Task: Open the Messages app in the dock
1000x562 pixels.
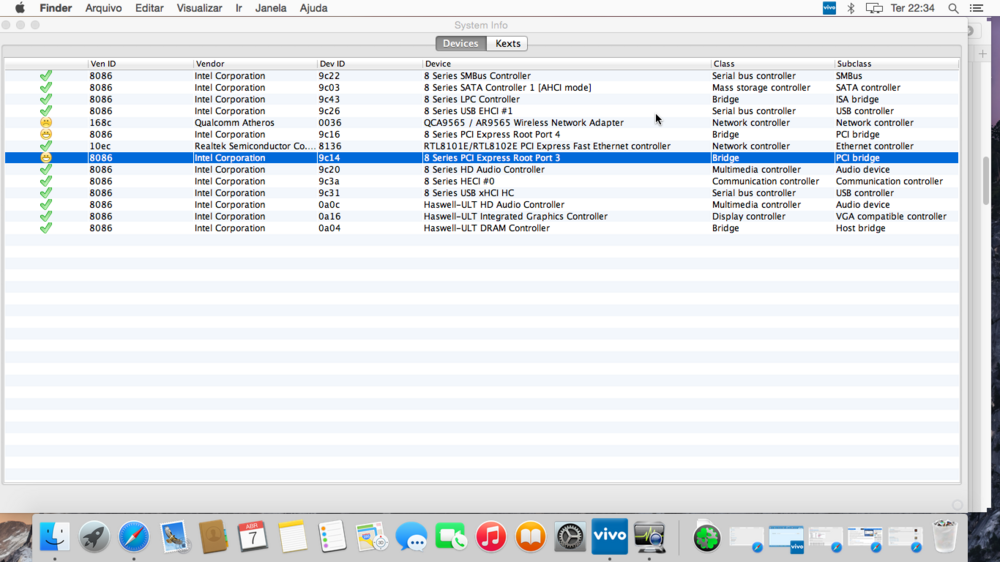Action: [x=411, y=537]
